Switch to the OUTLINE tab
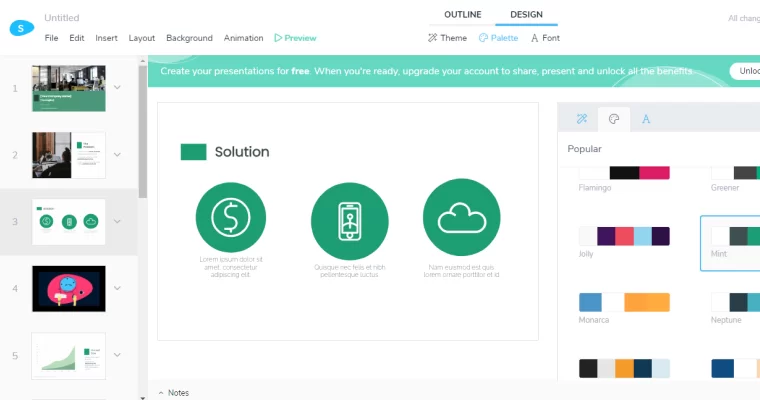The image size is (760, 400). (462, 15)
